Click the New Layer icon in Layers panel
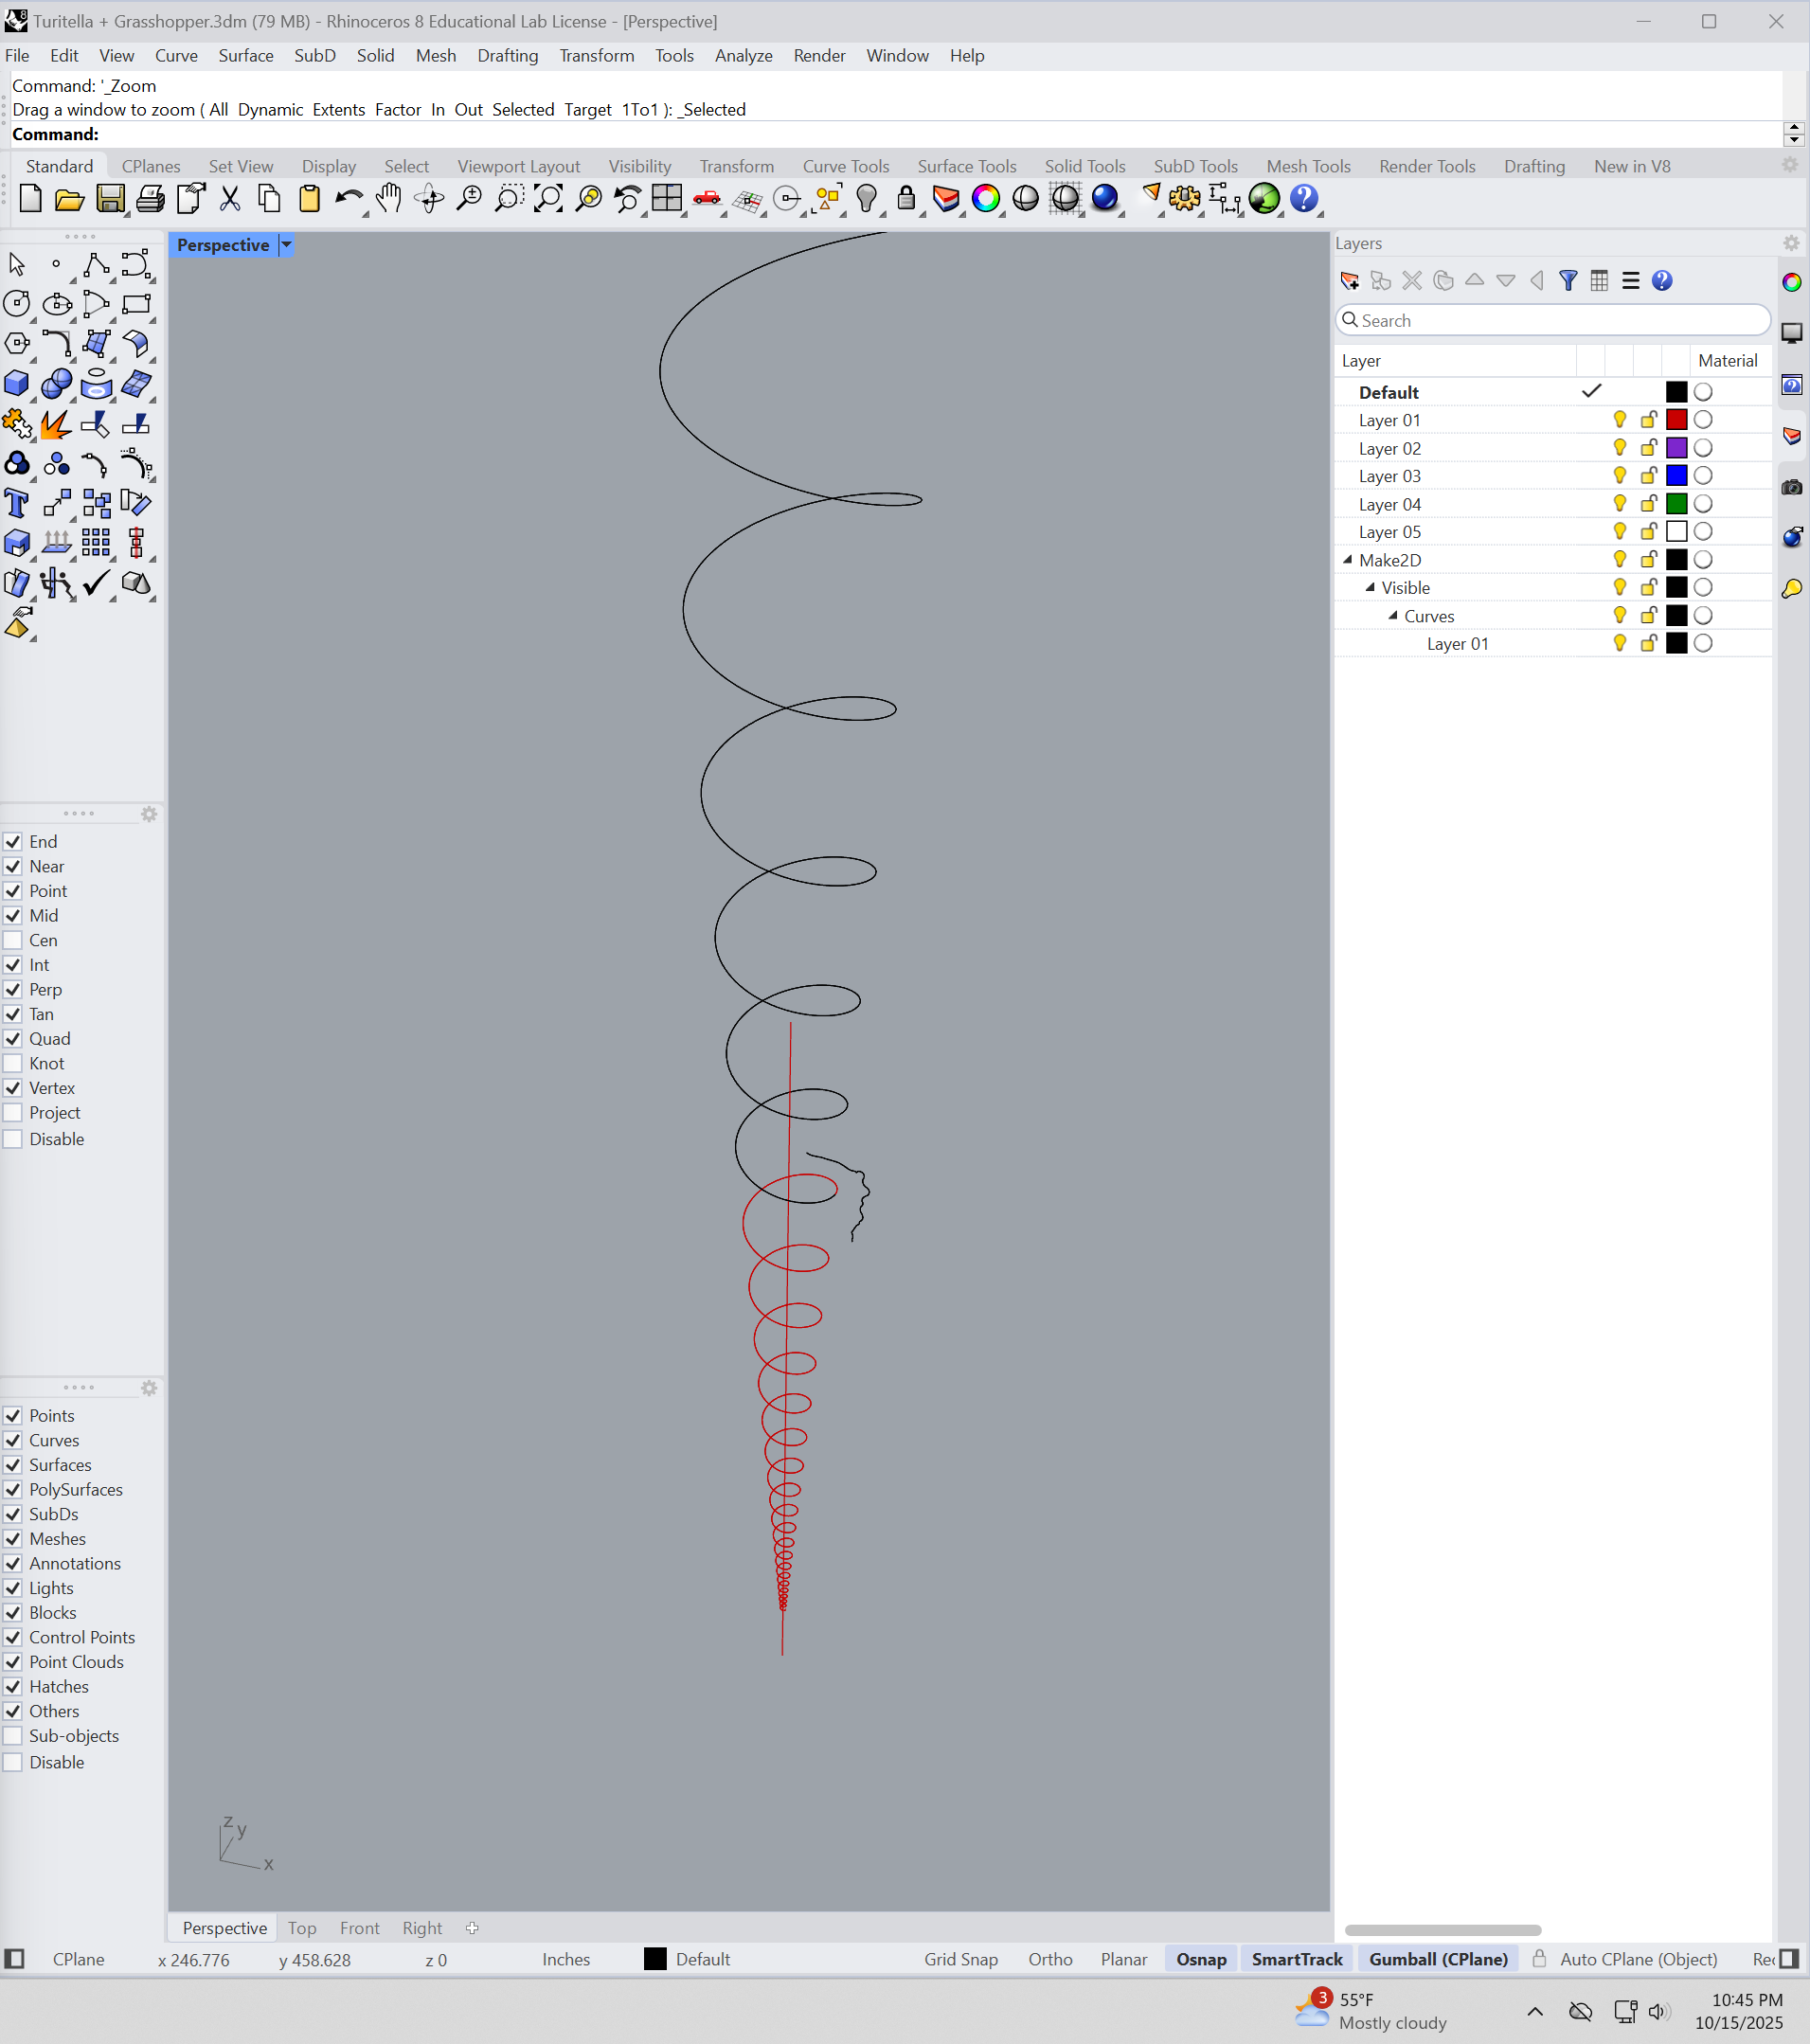The width and height of the screenshot is (1810, 2044). point(1349,281)
